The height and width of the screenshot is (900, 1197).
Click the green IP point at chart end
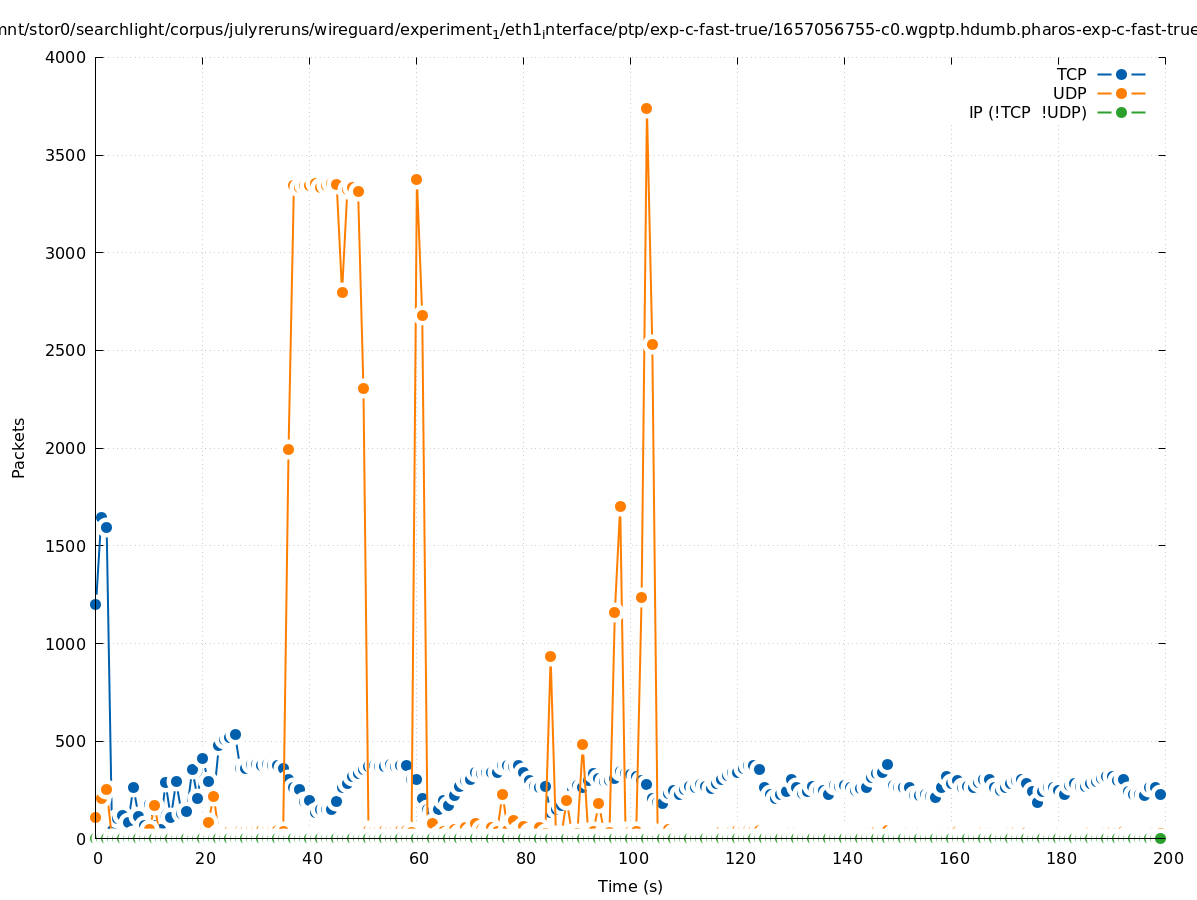pyautogui.click(x=1160, y=838)
